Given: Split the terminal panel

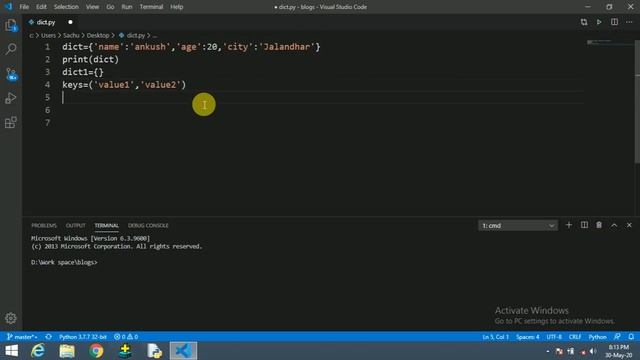Looking at the screenshot, I should (x=584, y=225).
